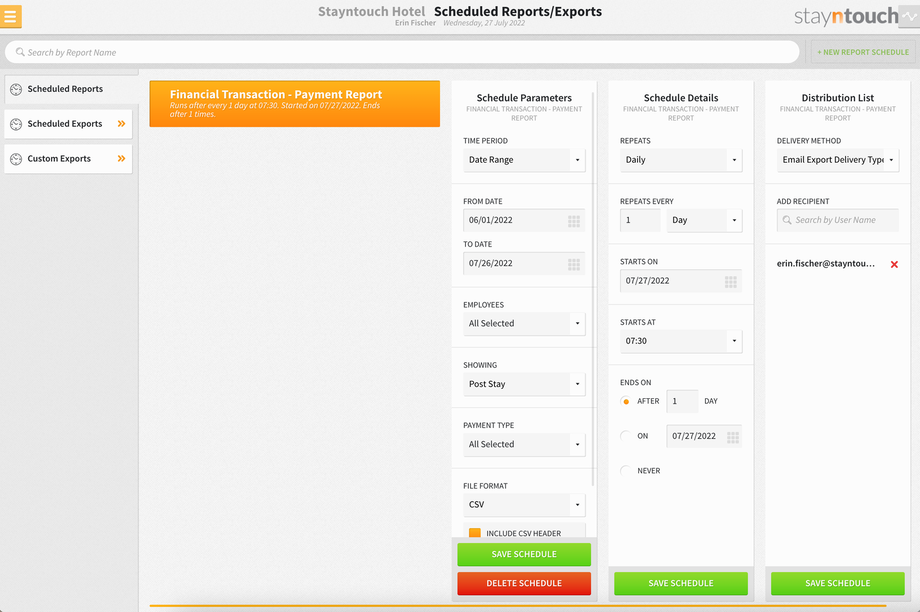Click the Starts On date field
The width and height of the screenshot is (920, 612).
point(681,280)
